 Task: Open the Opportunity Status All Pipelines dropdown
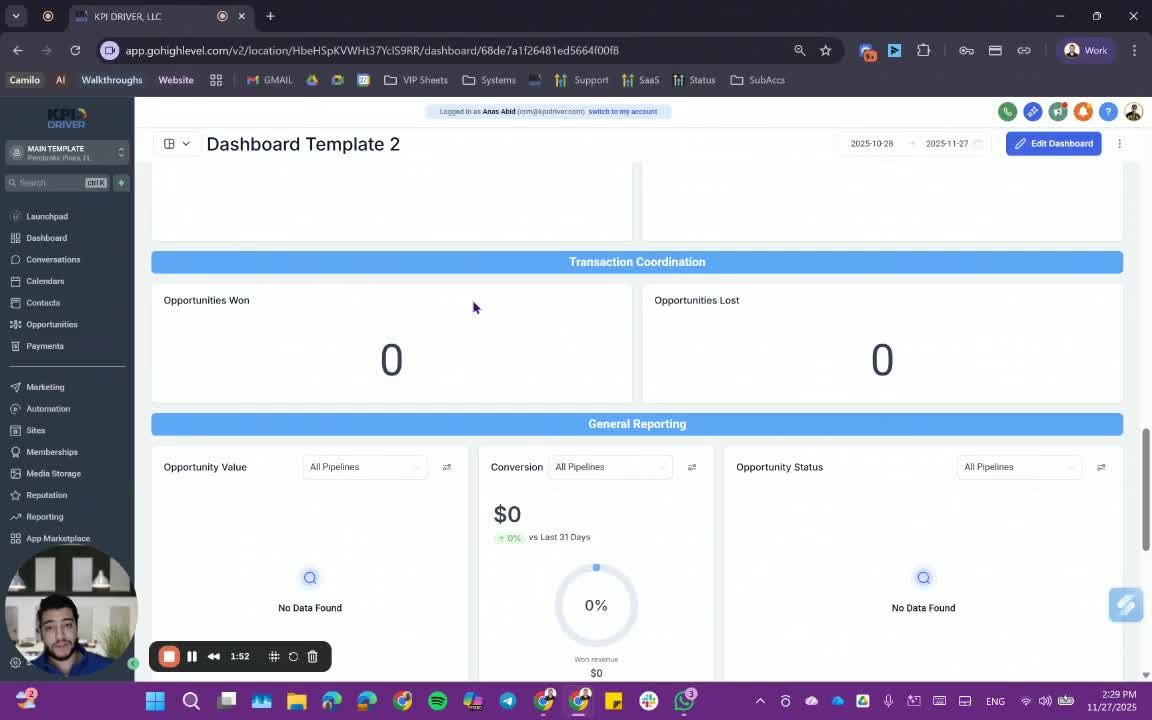pyautogui.click(x=1018, y=467)
